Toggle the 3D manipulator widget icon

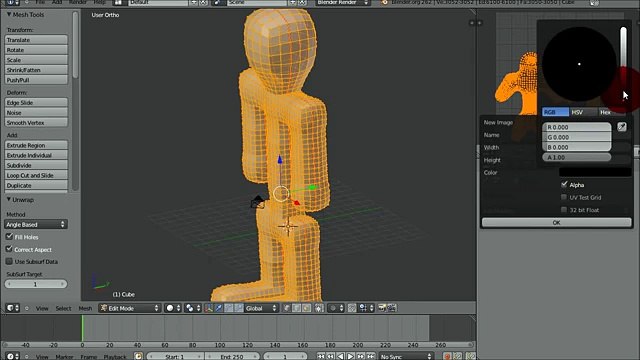pos(209,308)
